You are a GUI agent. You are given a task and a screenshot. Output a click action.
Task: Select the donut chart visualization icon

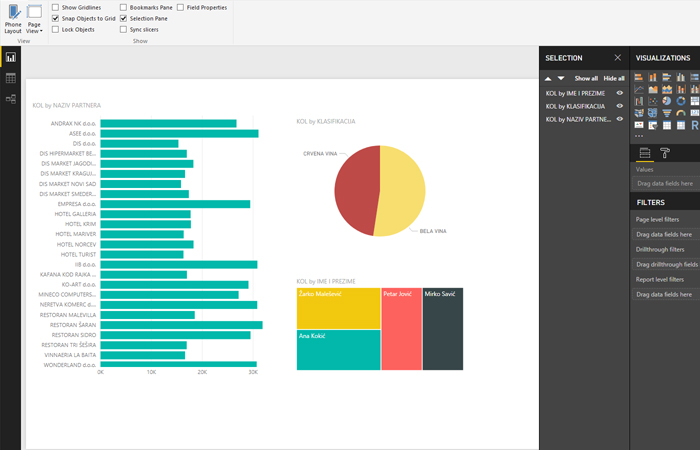681,101
